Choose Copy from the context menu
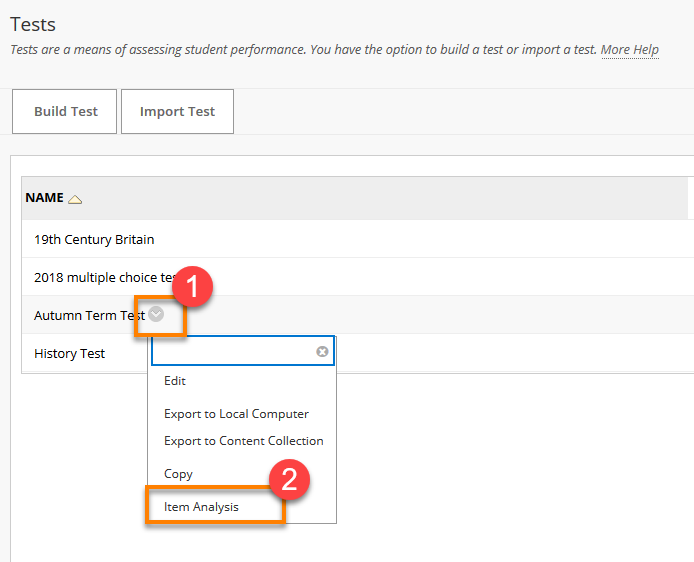 tap(178, 474)
